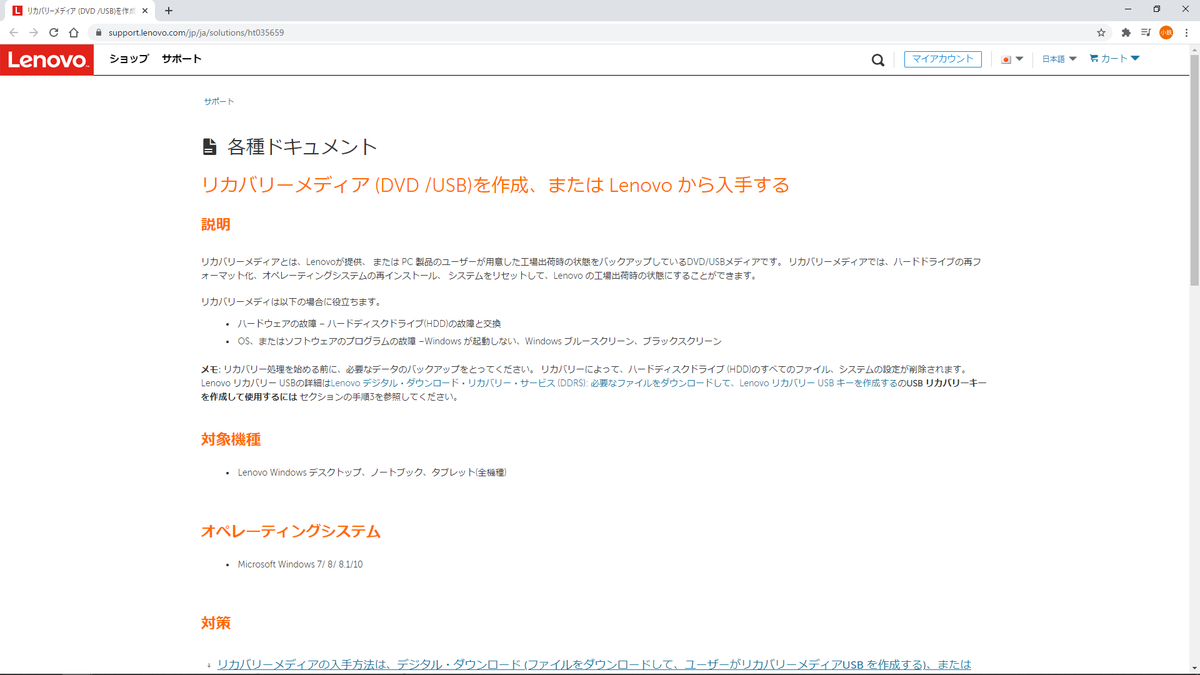Go back with the browser back arrow

13,32
